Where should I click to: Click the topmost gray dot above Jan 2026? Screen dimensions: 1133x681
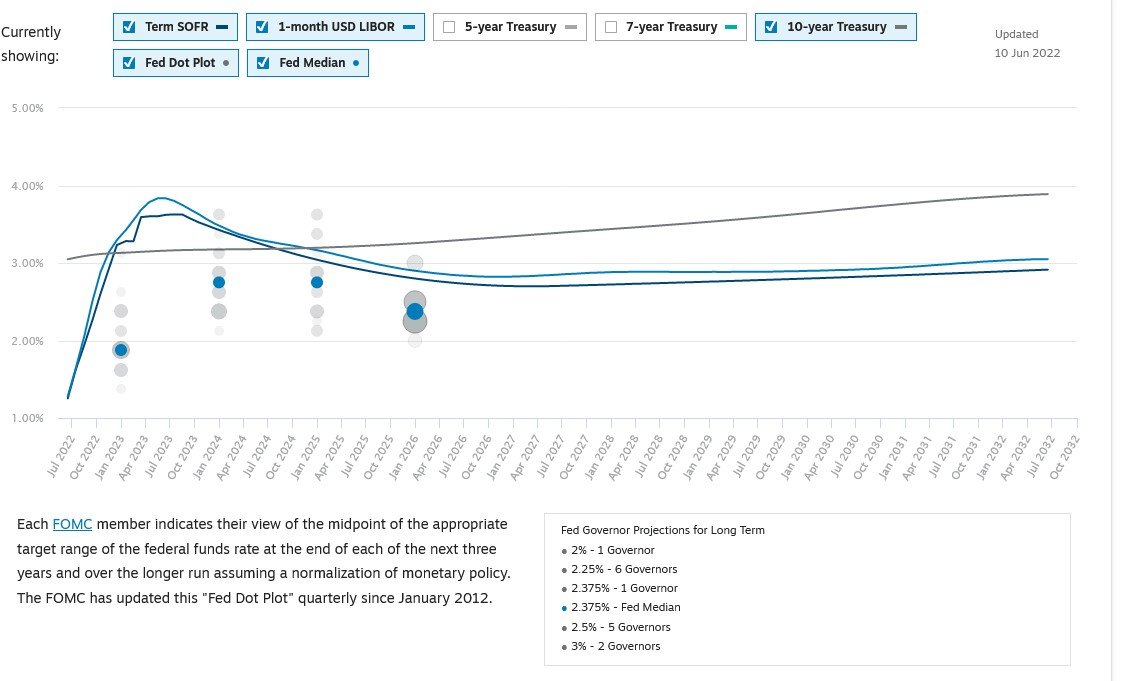point(415,263)
